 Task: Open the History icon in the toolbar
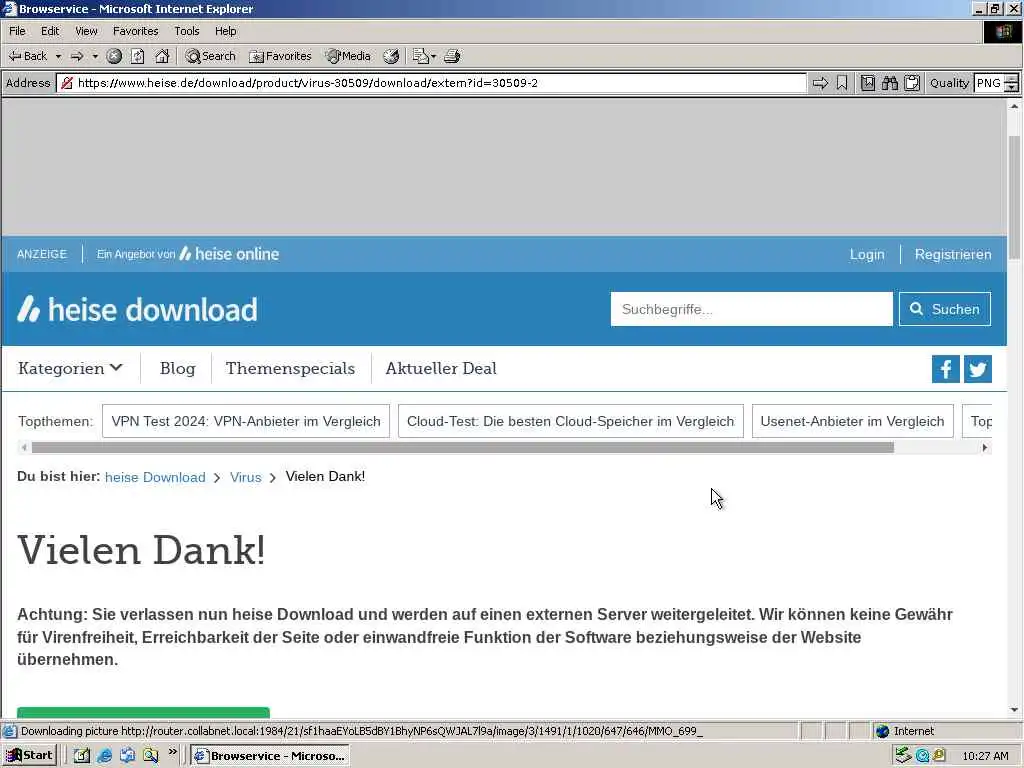pyautogui.click(x=391, y=56)
